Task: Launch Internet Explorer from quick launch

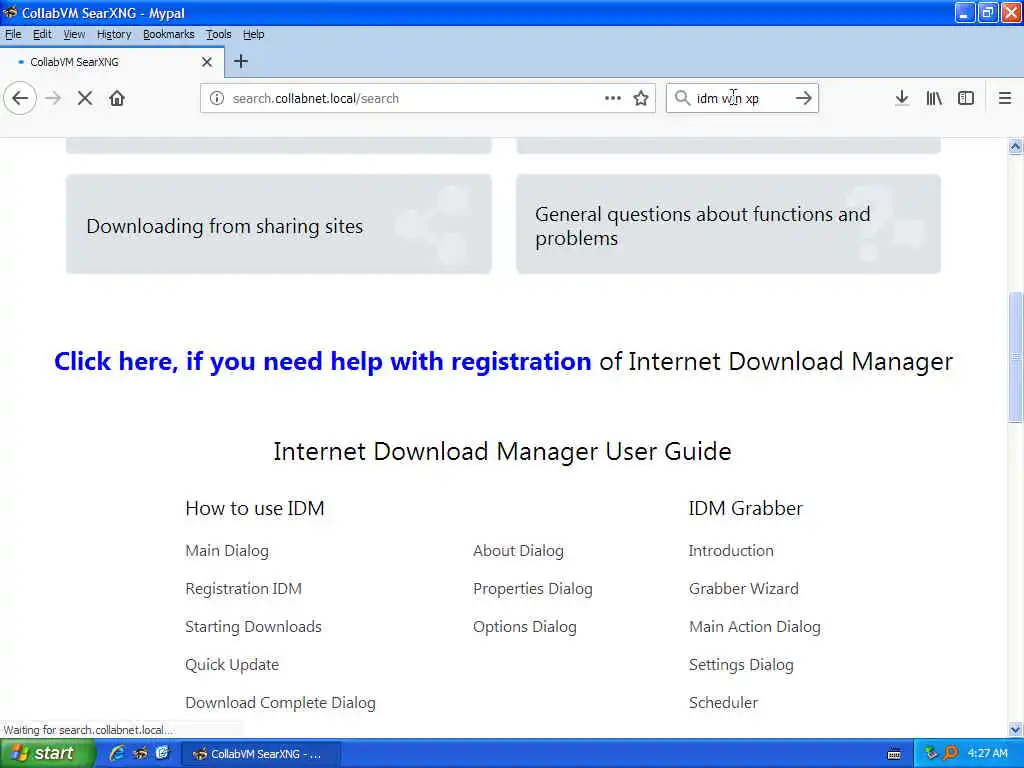Action: click(117, 754)
